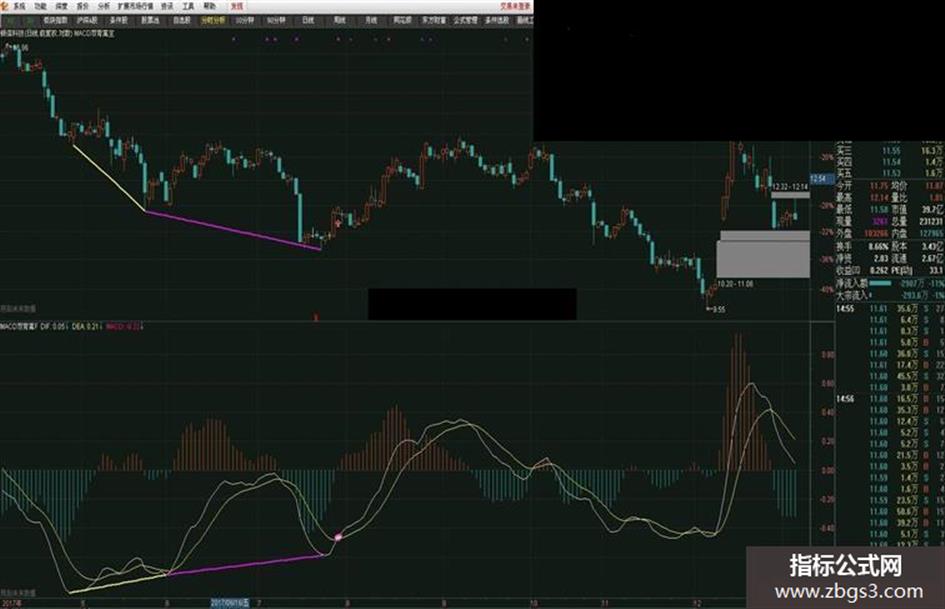Switch to the 周线 period
Image resolution: width=945 pixels, height=609 pixels.
point(339,20)
